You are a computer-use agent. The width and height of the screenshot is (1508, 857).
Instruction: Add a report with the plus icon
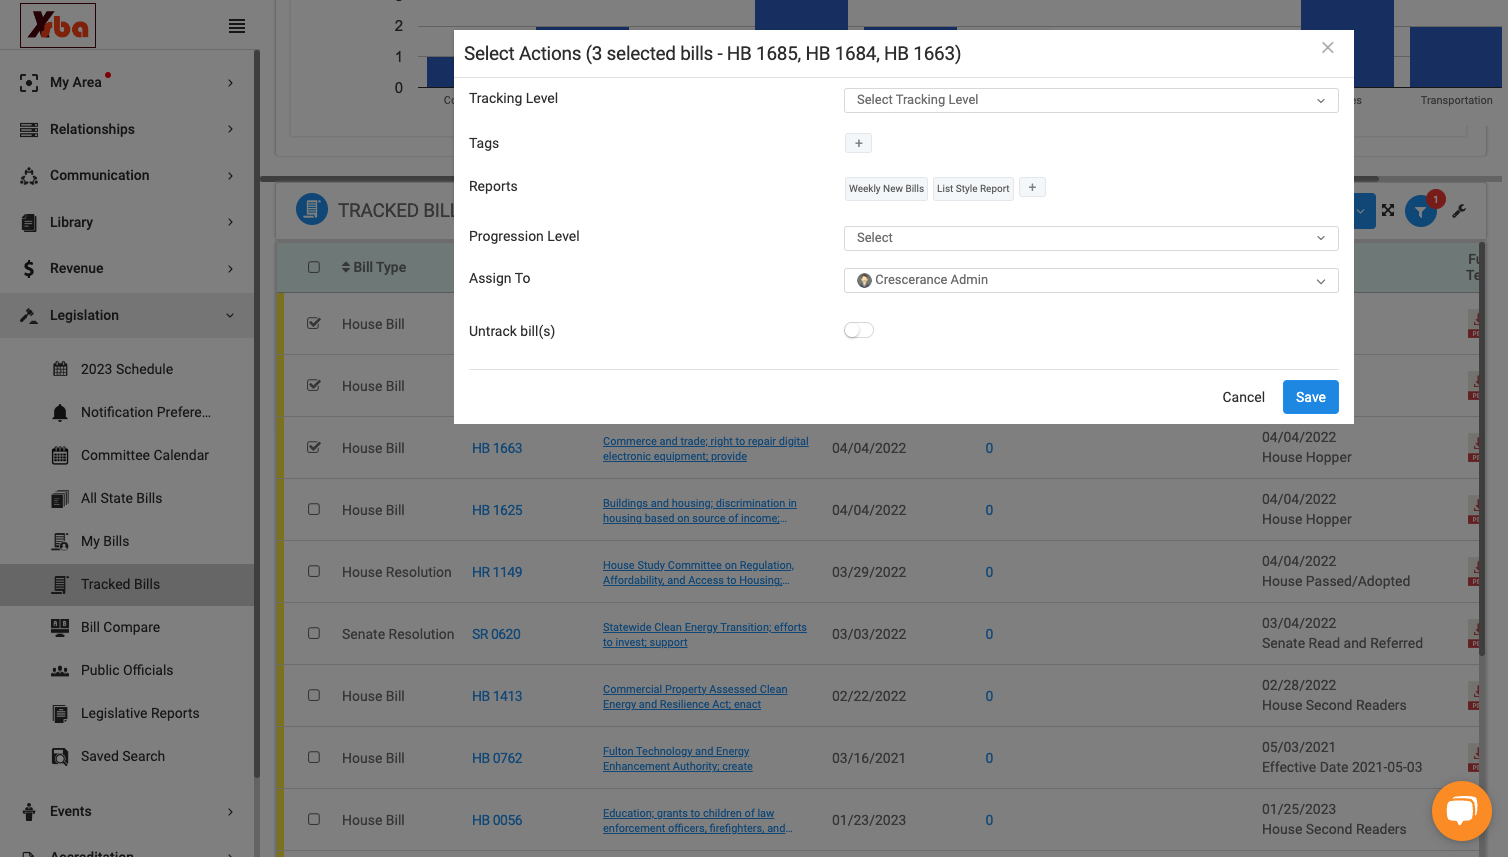1032,187
